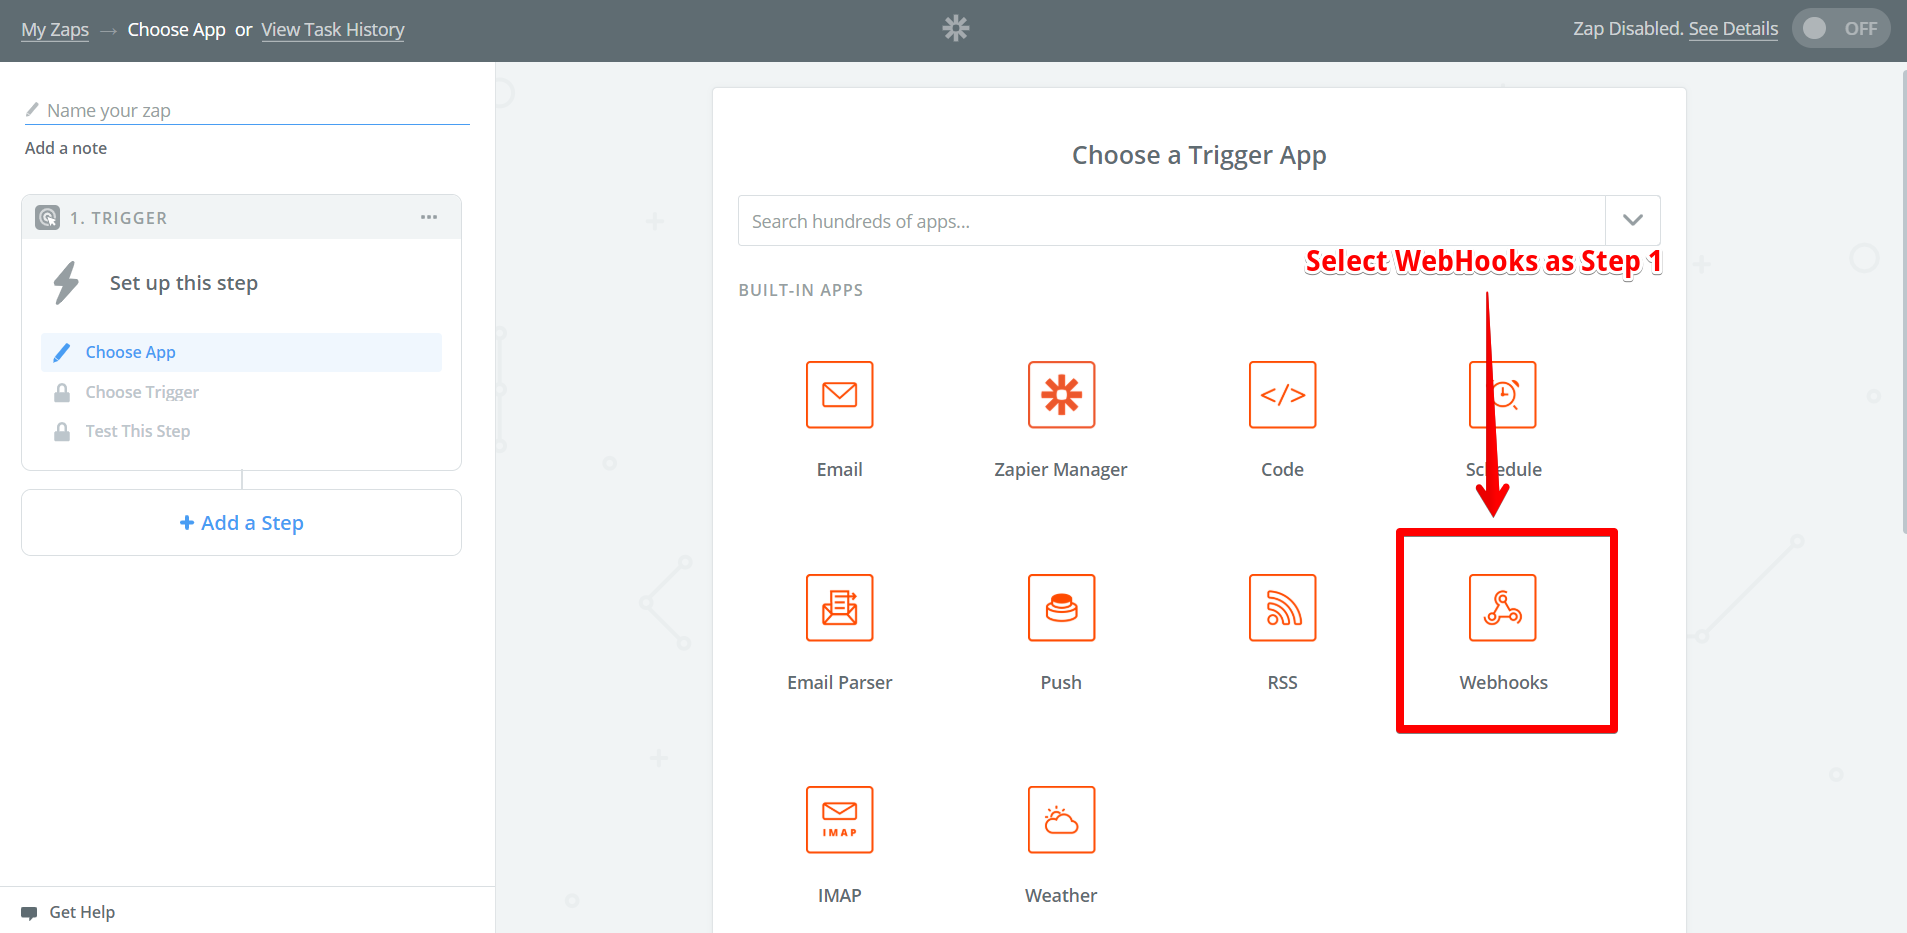Click the Get Help chat bubble icon
The height and width of the screenshot is (933, 1907).
(29, 913)
